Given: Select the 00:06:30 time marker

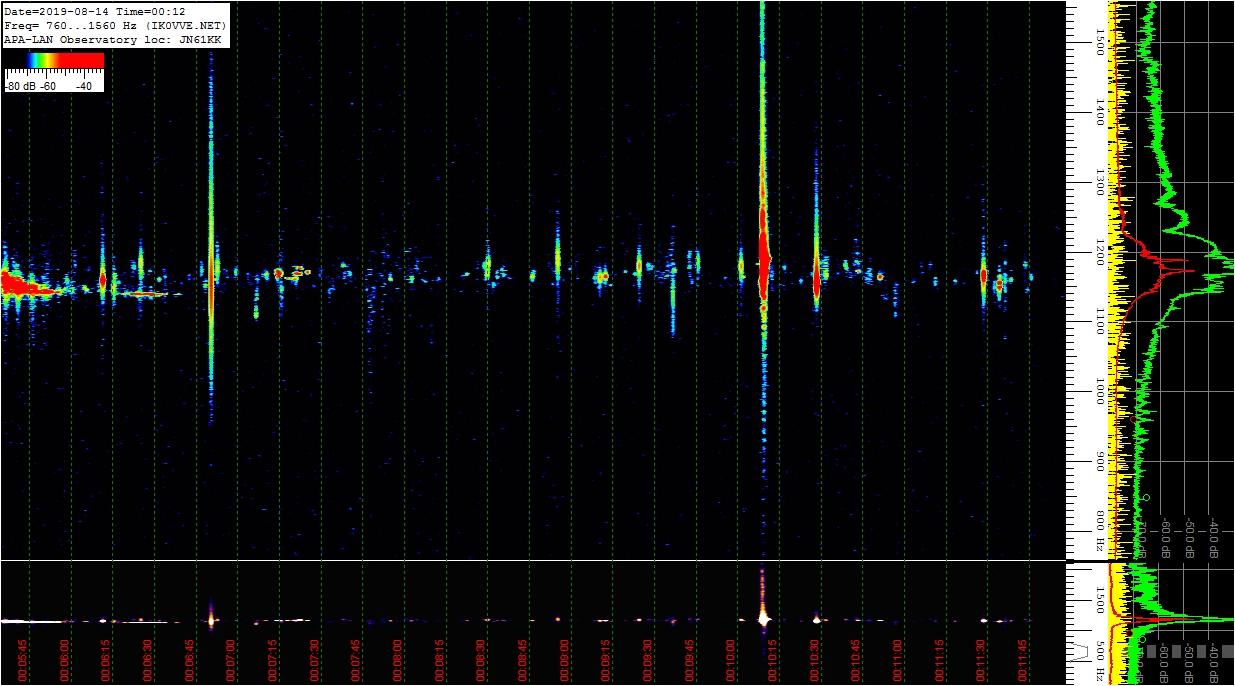Looking at the screenshot, I should (148, 661).
